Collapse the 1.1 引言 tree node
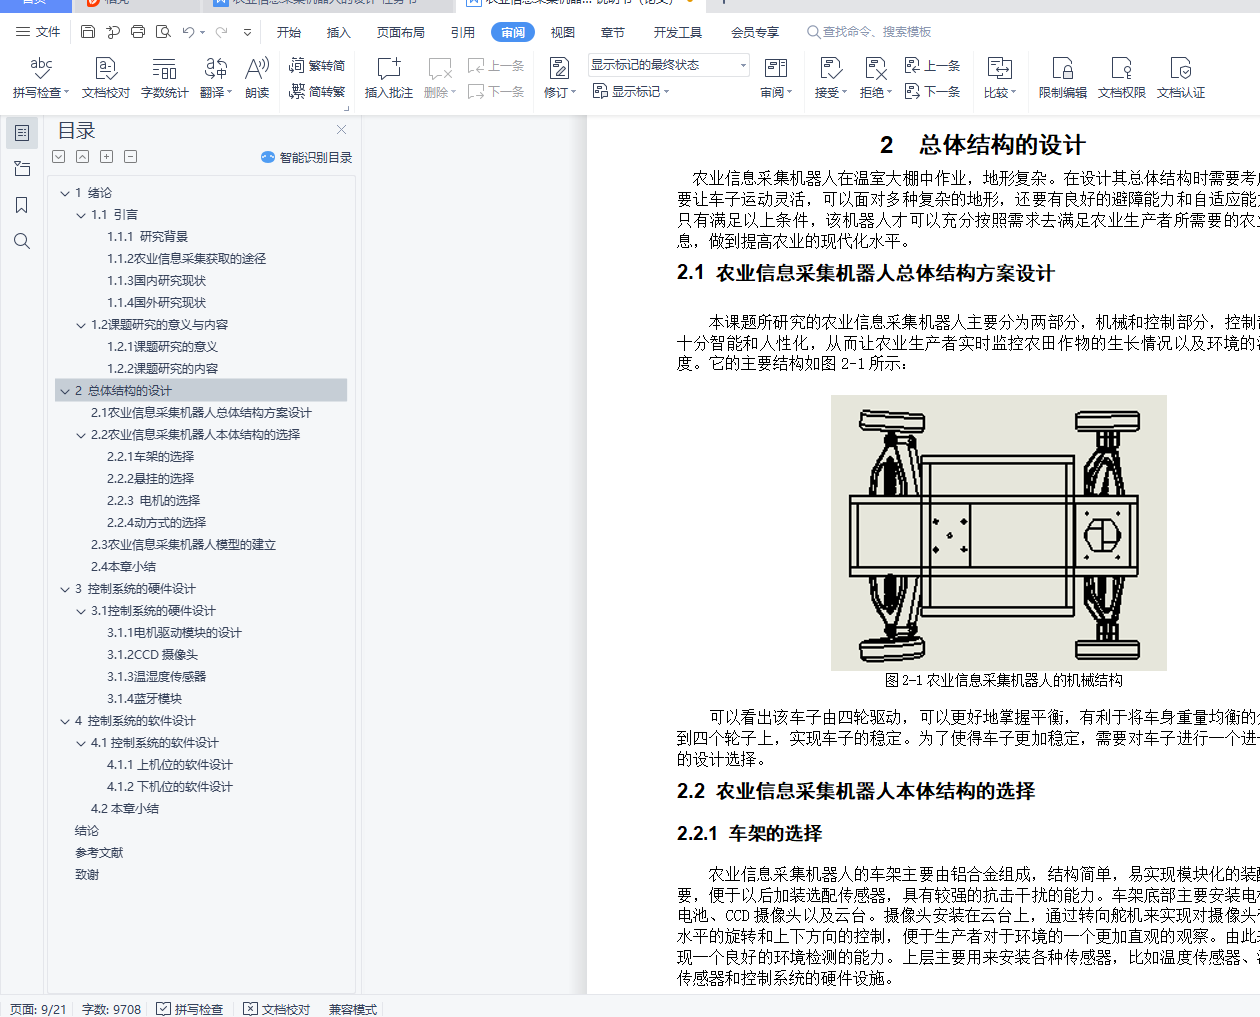The image size is (1260, 1017). (81, 215)
